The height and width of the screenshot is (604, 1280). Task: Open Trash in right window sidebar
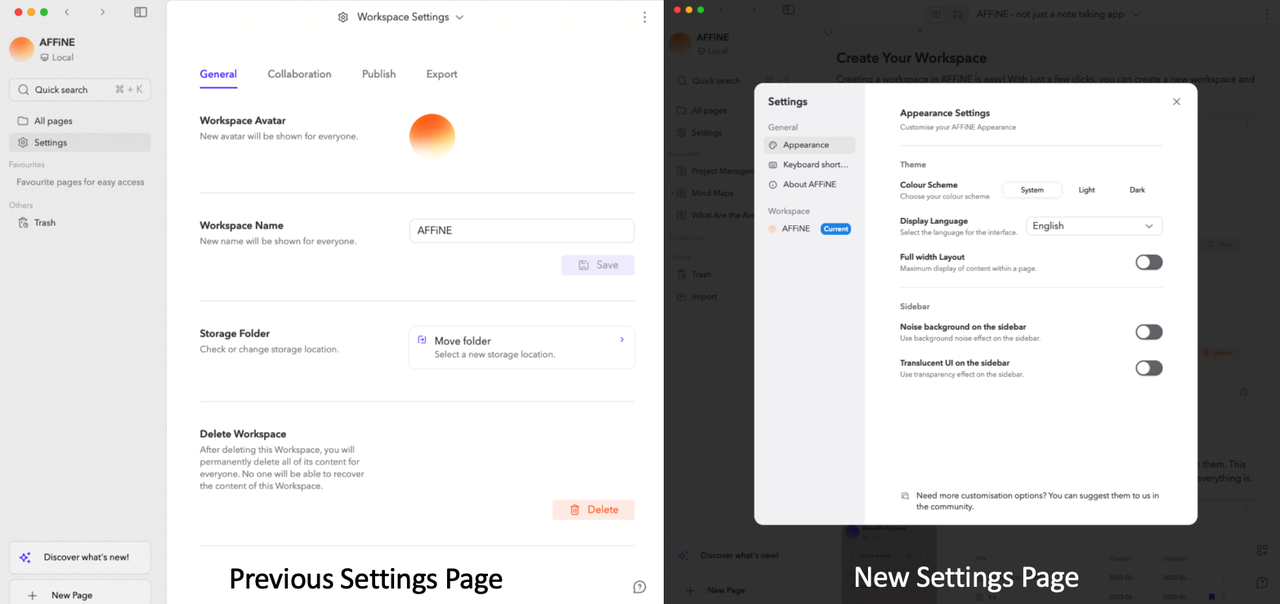point(701,274)
